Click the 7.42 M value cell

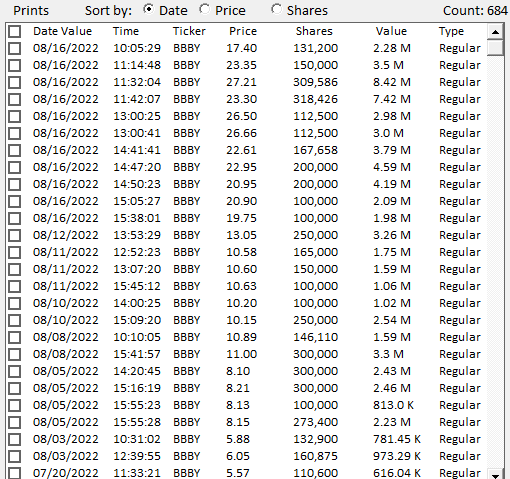392,99
